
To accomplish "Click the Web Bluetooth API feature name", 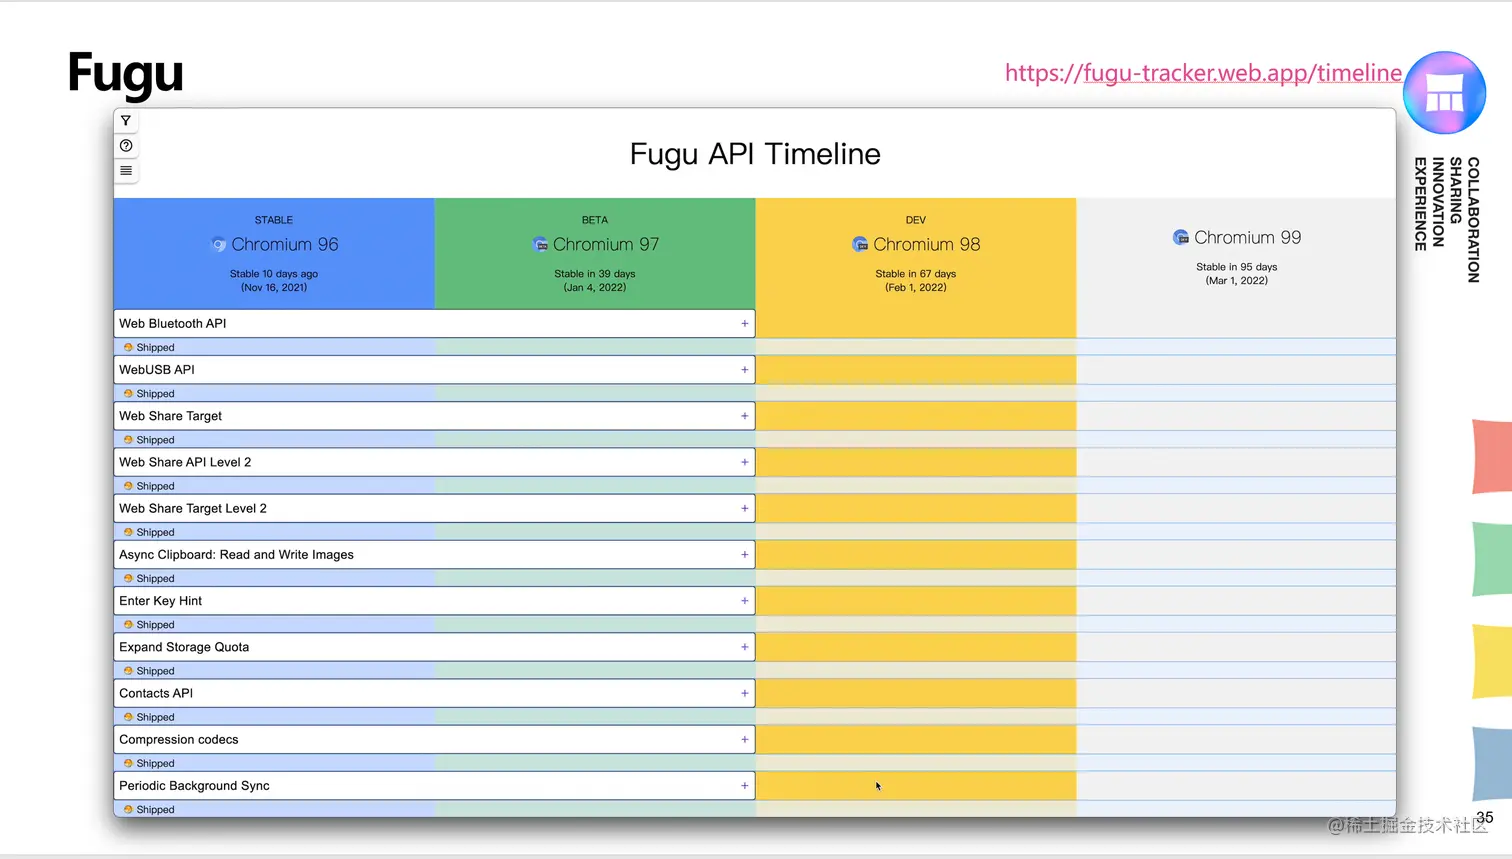I will click(x=173, y=323).
